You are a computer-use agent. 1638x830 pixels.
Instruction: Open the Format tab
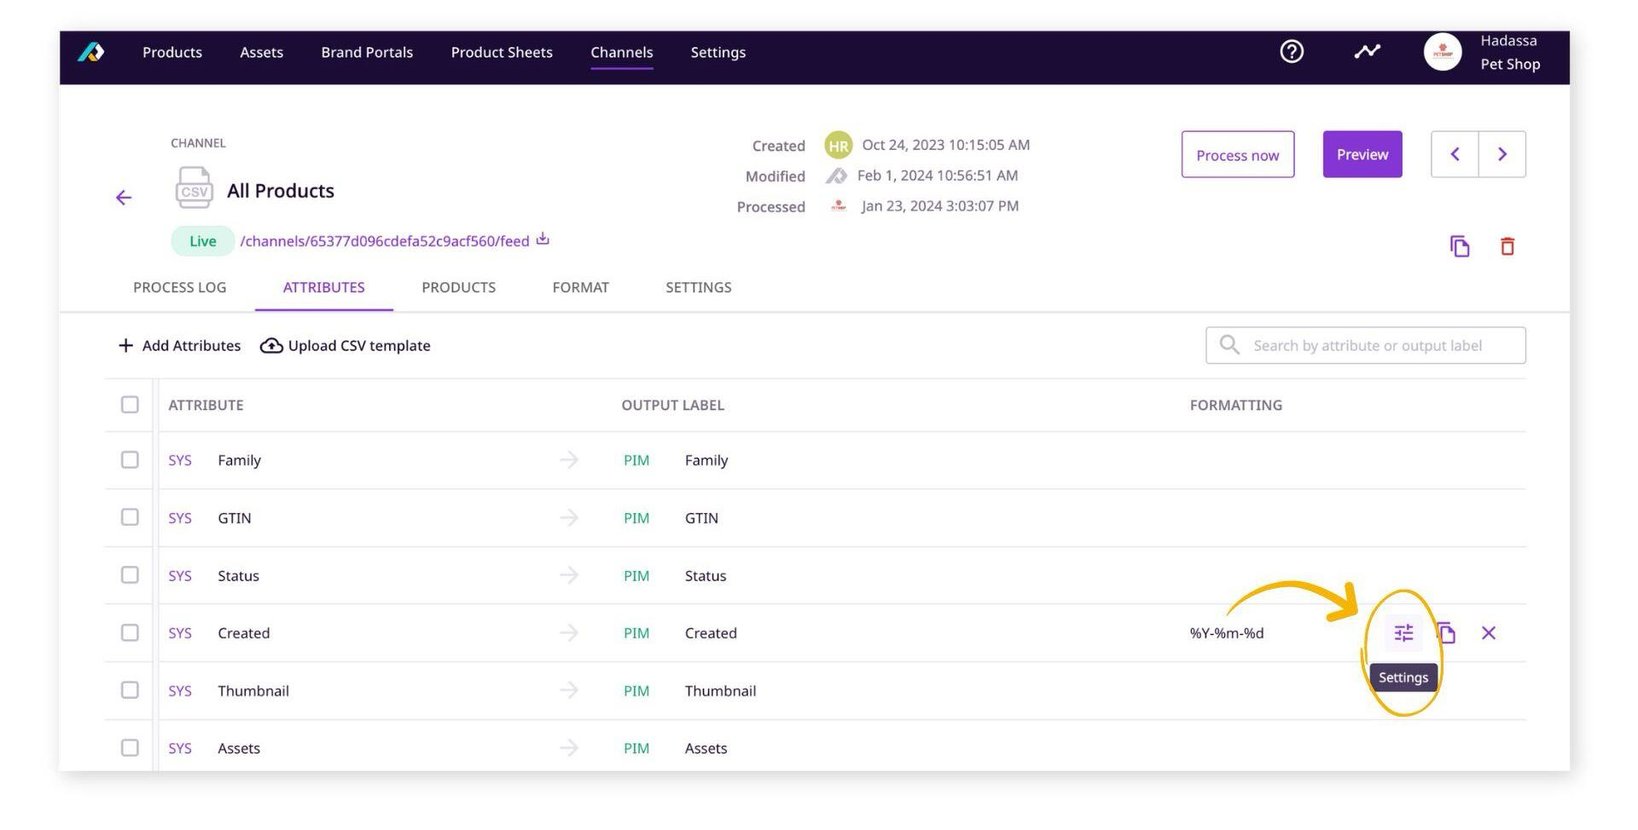(x=580, y=288)
